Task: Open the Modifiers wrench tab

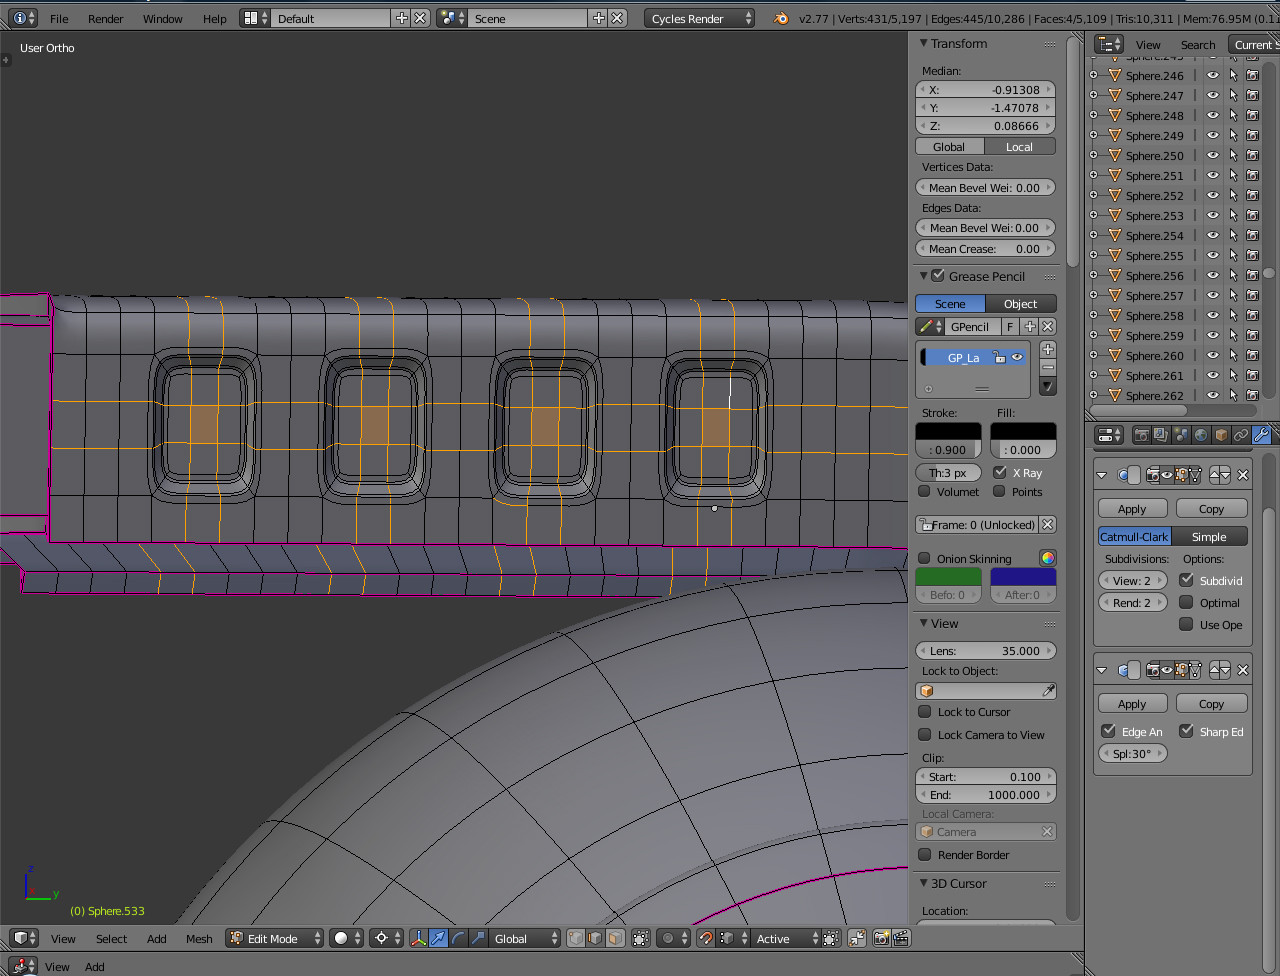Action: [1261, 435]
